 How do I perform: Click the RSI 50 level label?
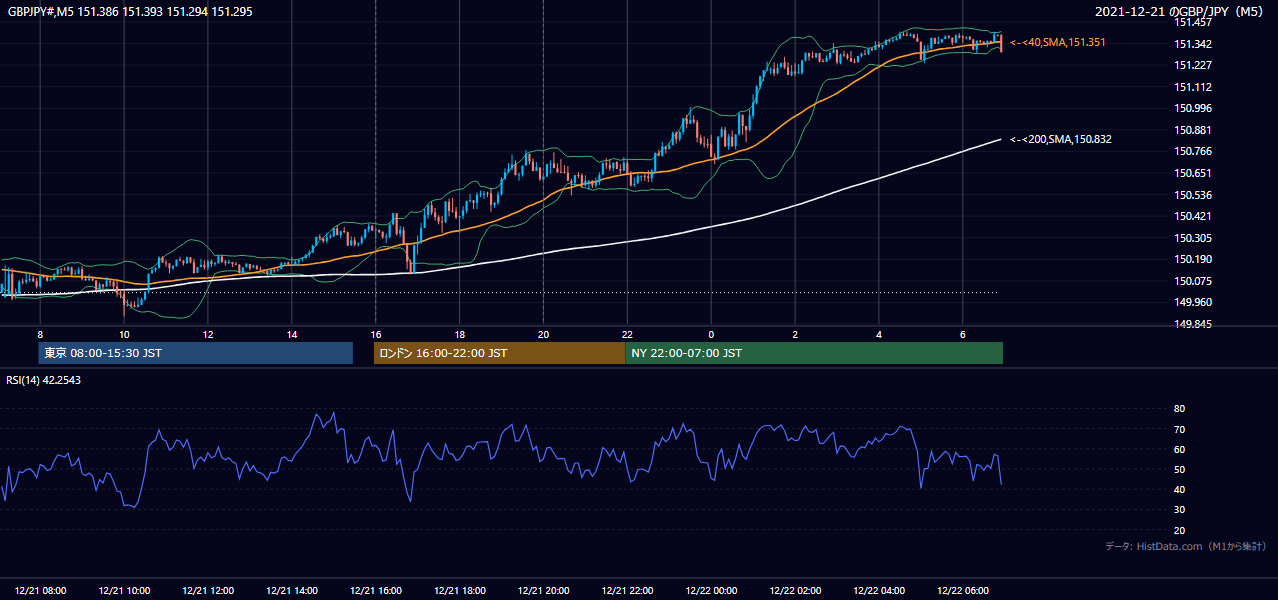pos(1179,469)
